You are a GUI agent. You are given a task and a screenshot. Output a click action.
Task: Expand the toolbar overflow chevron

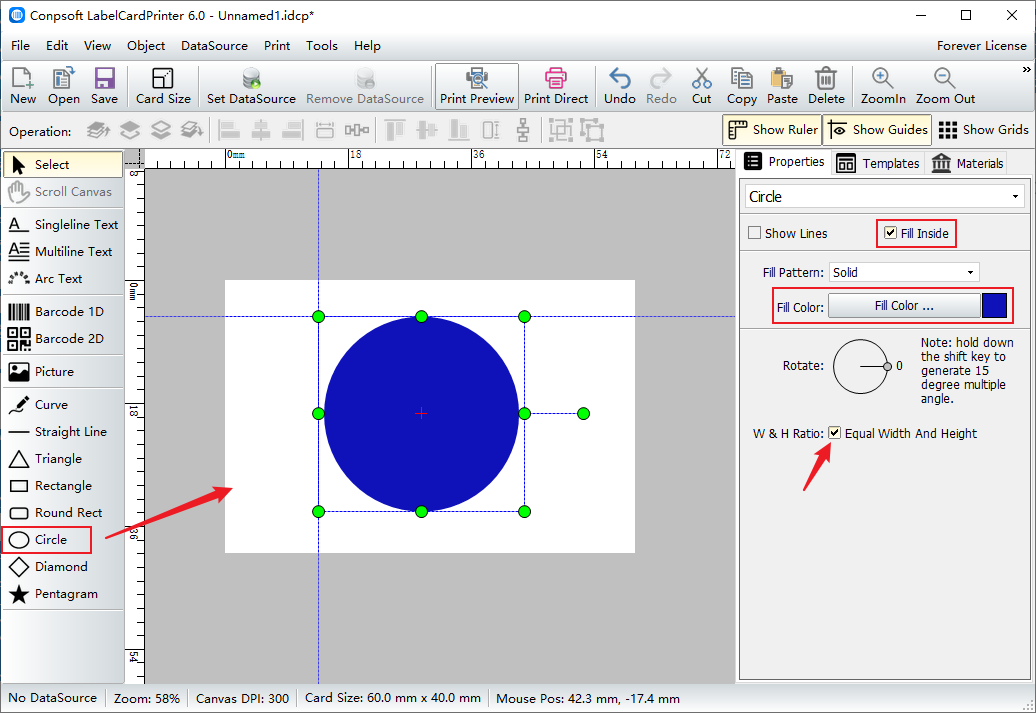tap(1026, 69)
